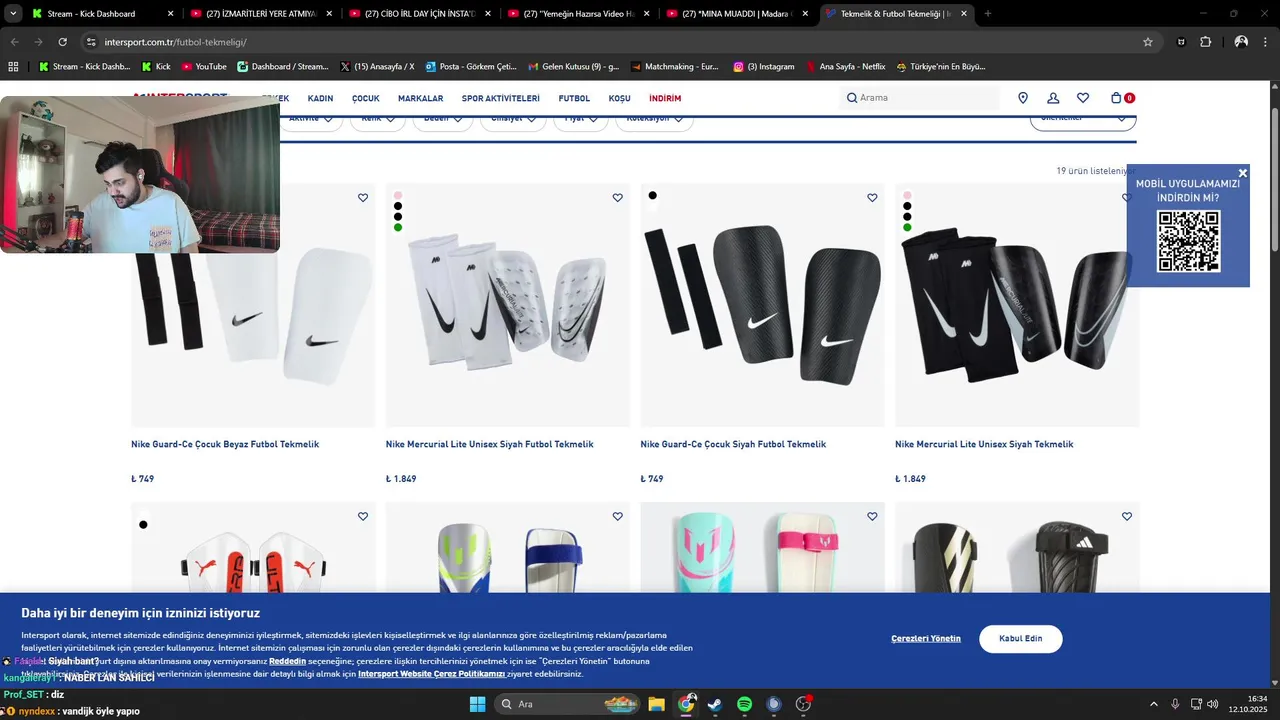The width and height of the screenshot is (1280, 720).
Task: Select black swatch on Nike Guard-Ce Siyah card
Action: (x=653, y=196)
